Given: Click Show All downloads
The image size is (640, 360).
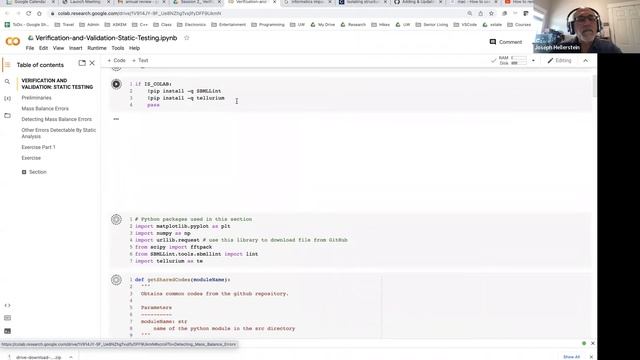Looking at the screenshot, I should click(x=571, y=357).
